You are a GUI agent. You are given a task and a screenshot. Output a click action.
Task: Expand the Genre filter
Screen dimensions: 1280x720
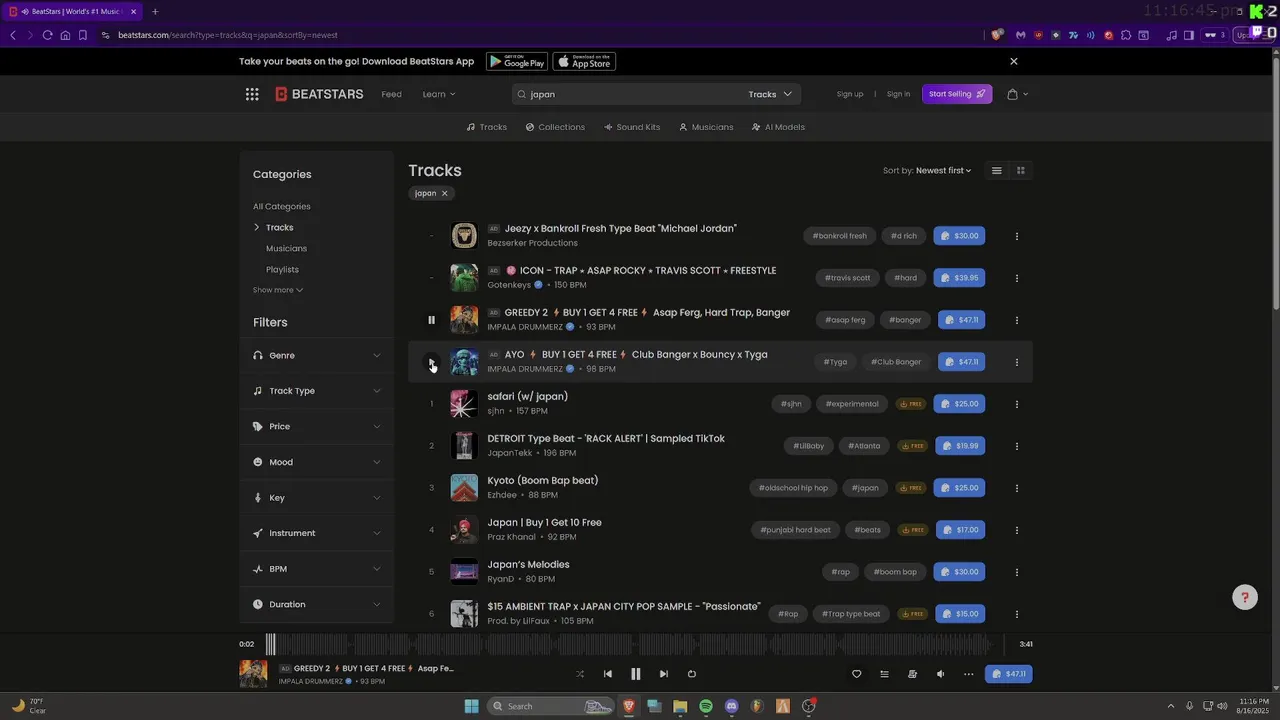(x=316, y=355)
